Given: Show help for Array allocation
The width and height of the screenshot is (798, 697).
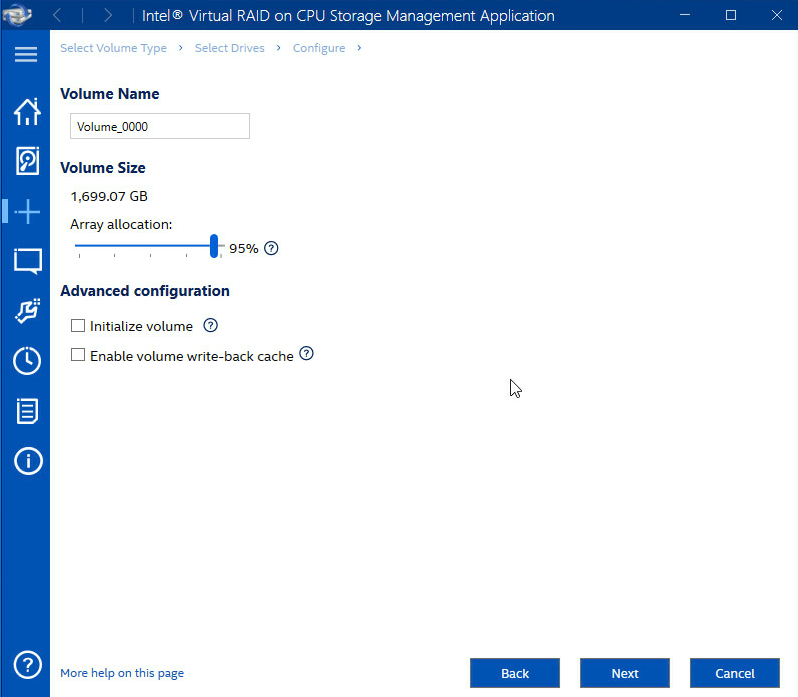Looking at the screenshot, I should click(x=271, y=248).
